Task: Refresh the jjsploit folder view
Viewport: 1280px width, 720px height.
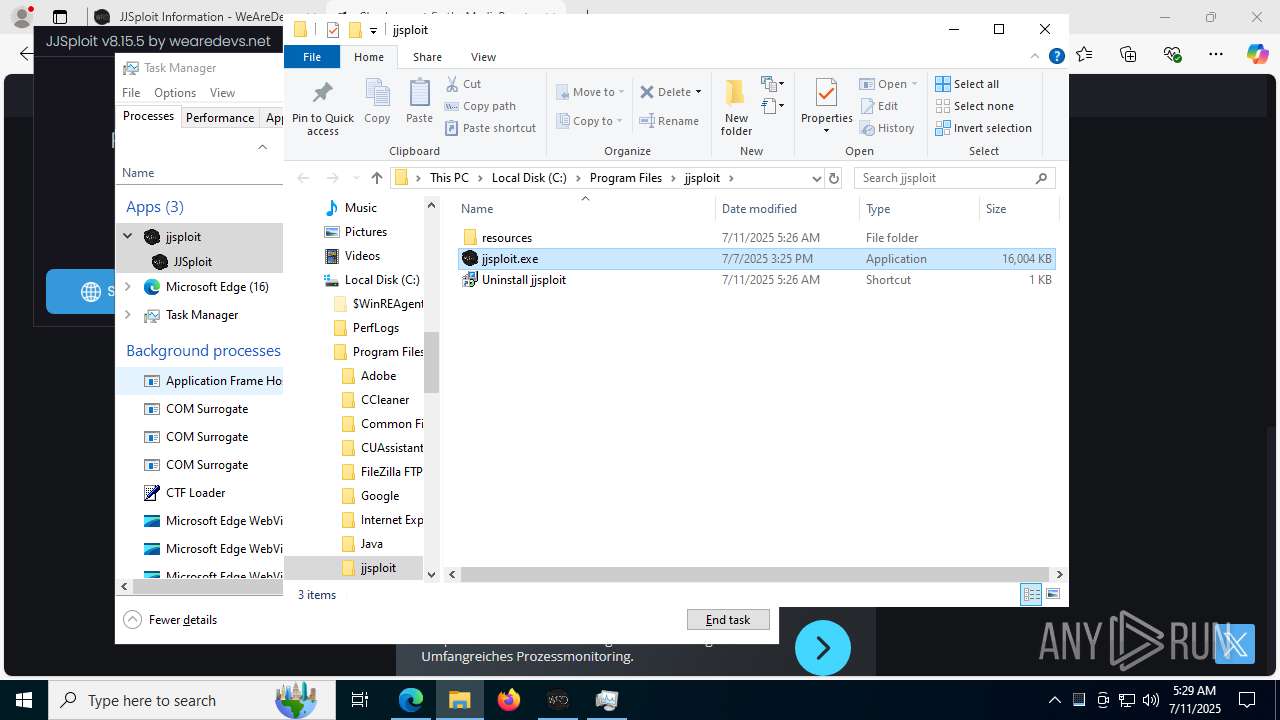Action: coord(833,178)
